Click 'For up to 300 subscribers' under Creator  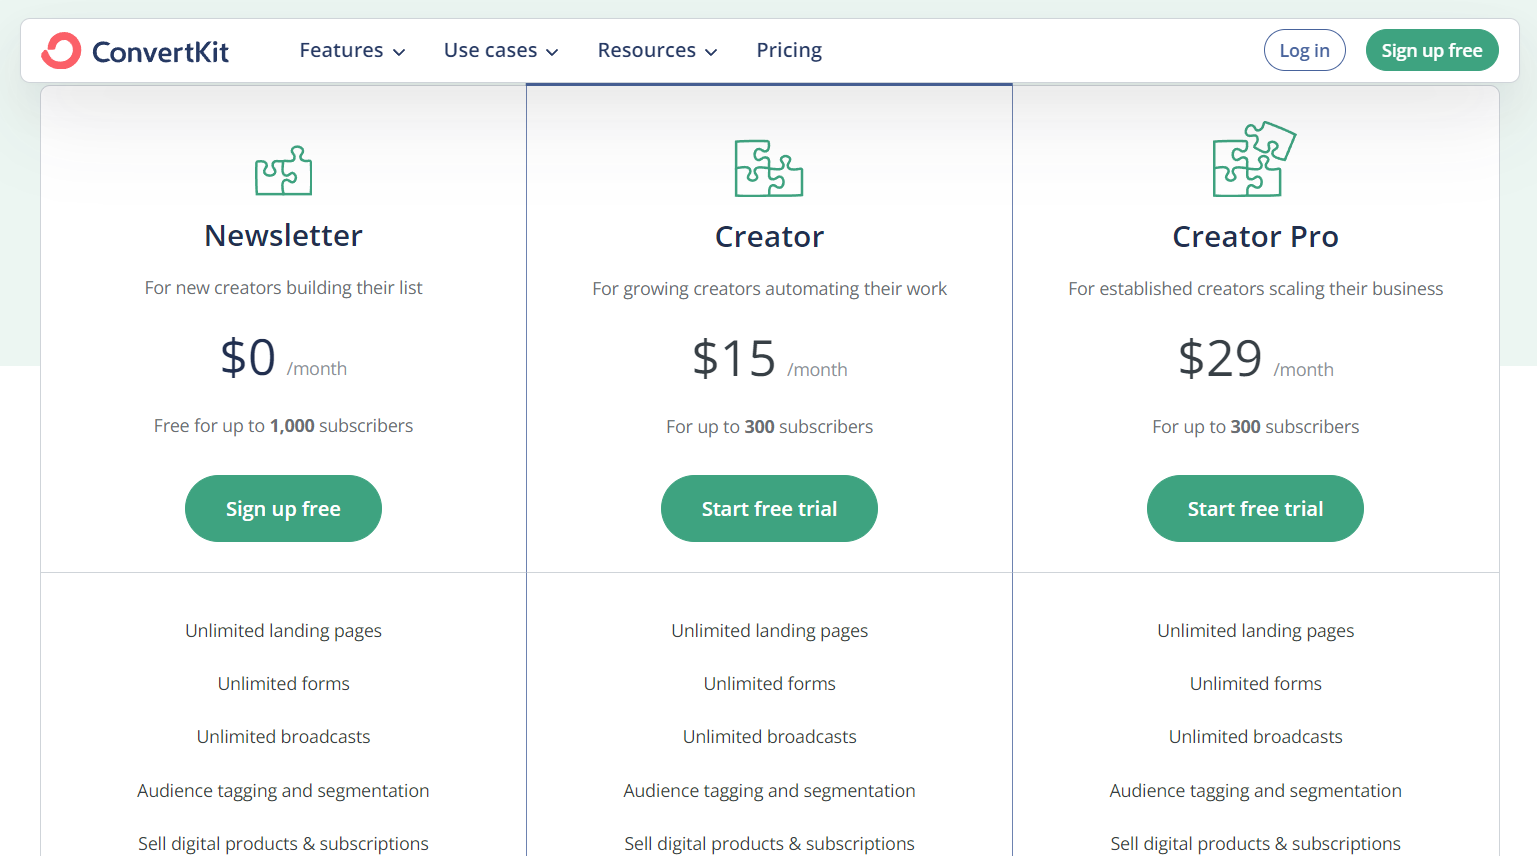tap(769, 427)
